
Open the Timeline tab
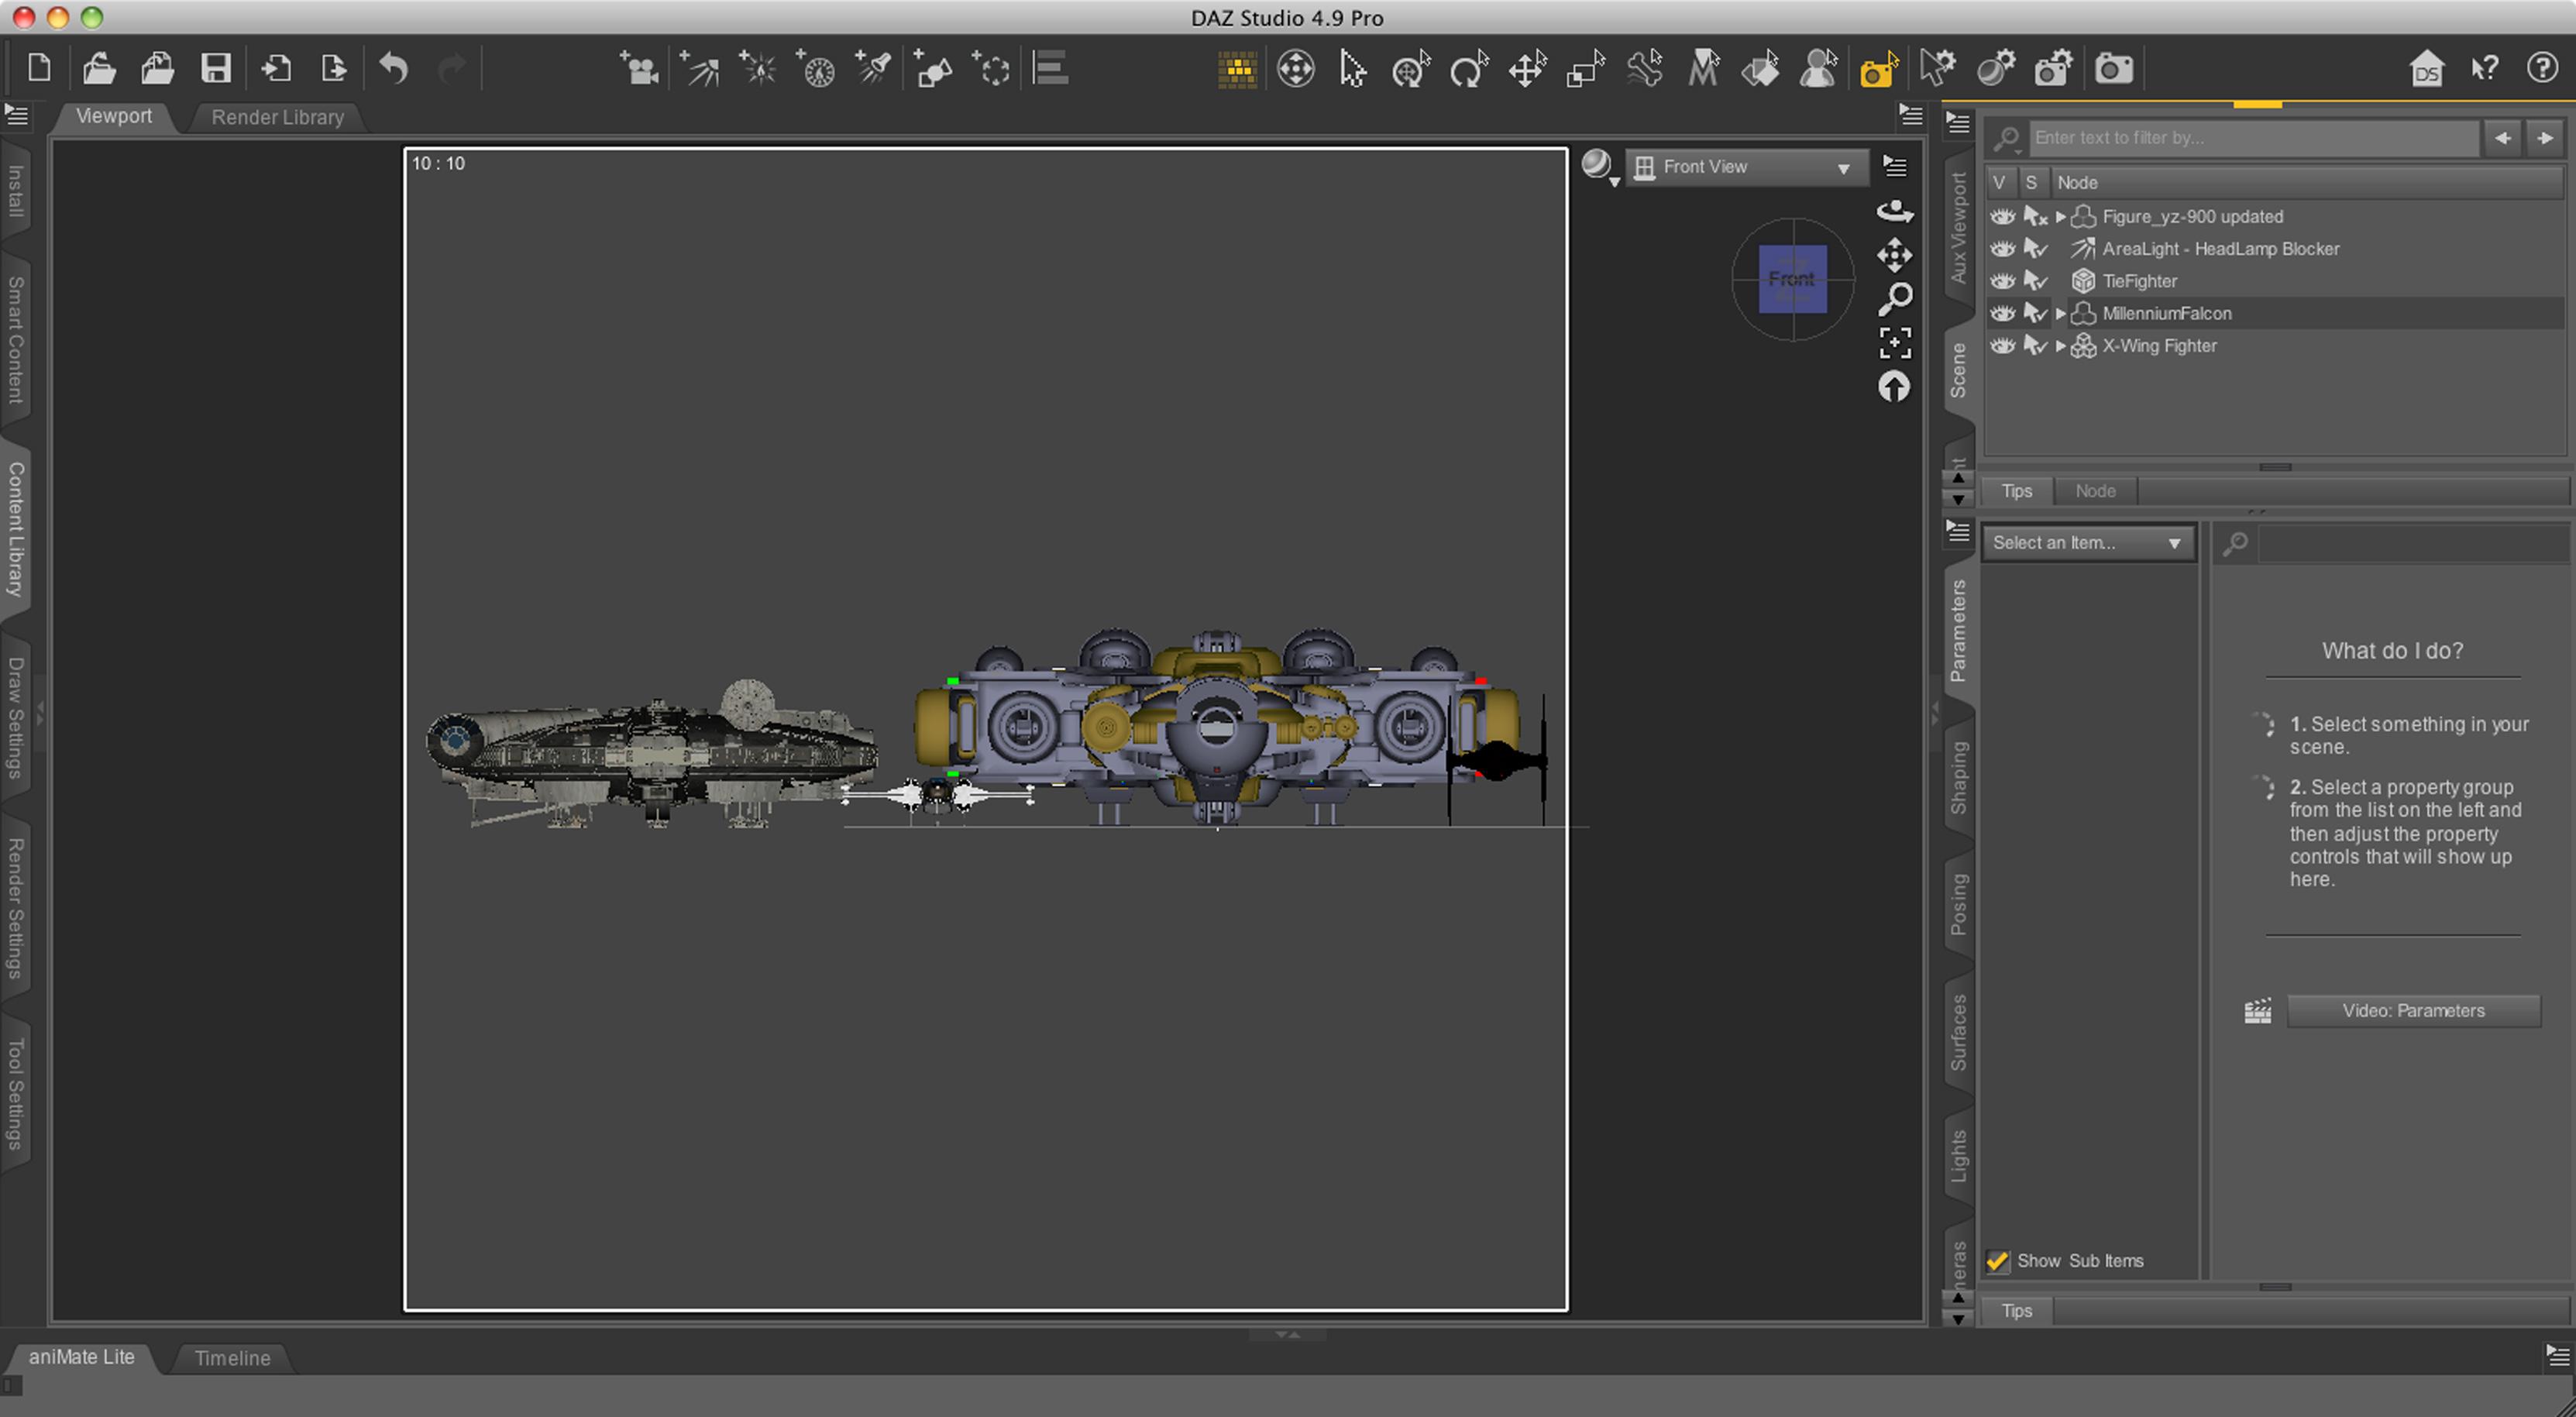pos(232,1358)
